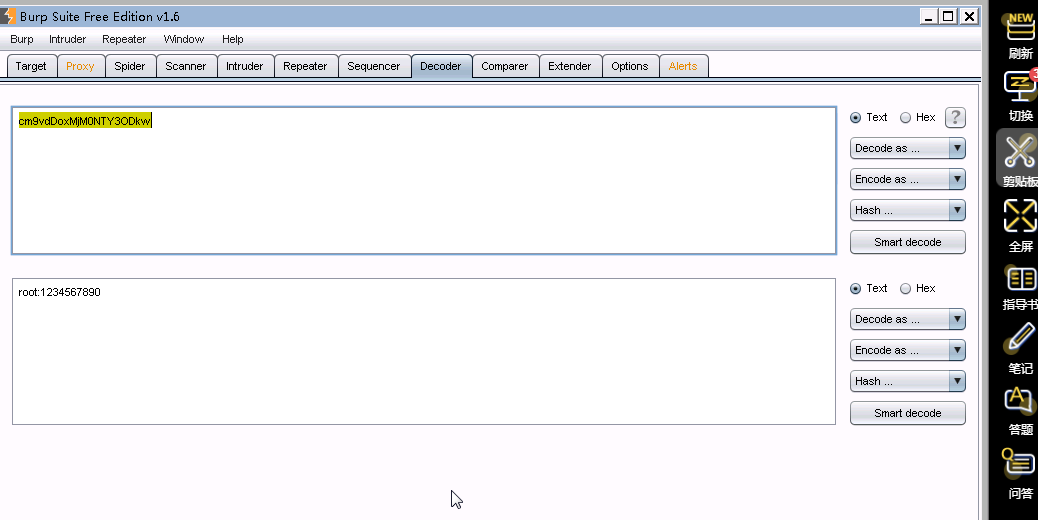Close the Burp Suite window

(x=969, y=17)
